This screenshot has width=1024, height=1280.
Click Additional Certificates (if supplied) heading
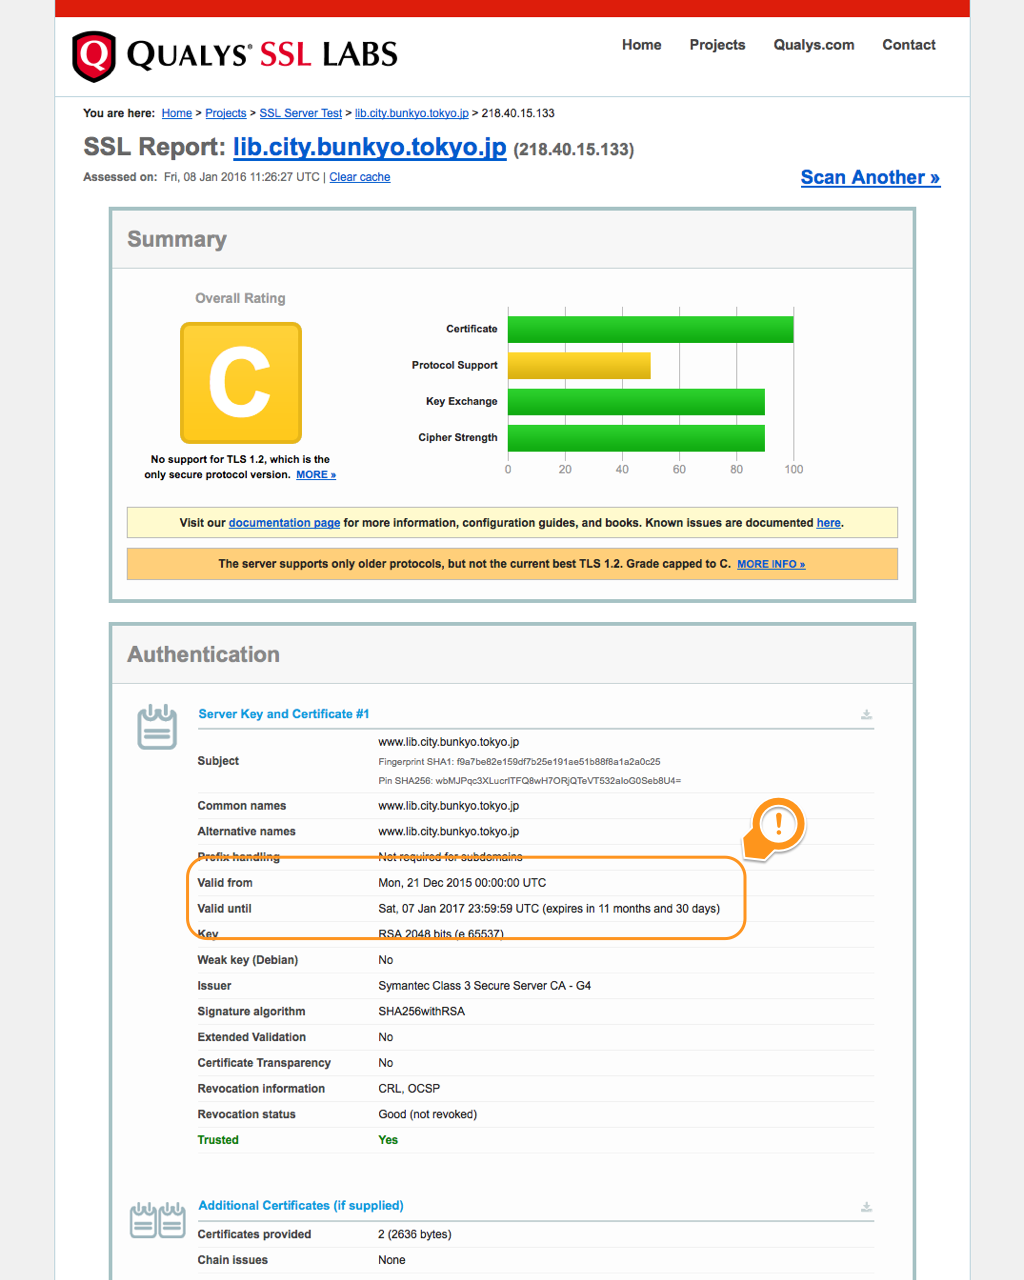coord(301,1205)
